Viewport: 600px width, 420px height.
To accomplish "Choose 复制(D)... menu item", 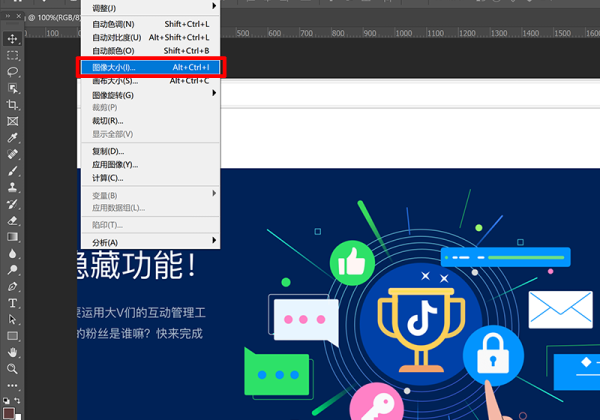I will (150, 151).
